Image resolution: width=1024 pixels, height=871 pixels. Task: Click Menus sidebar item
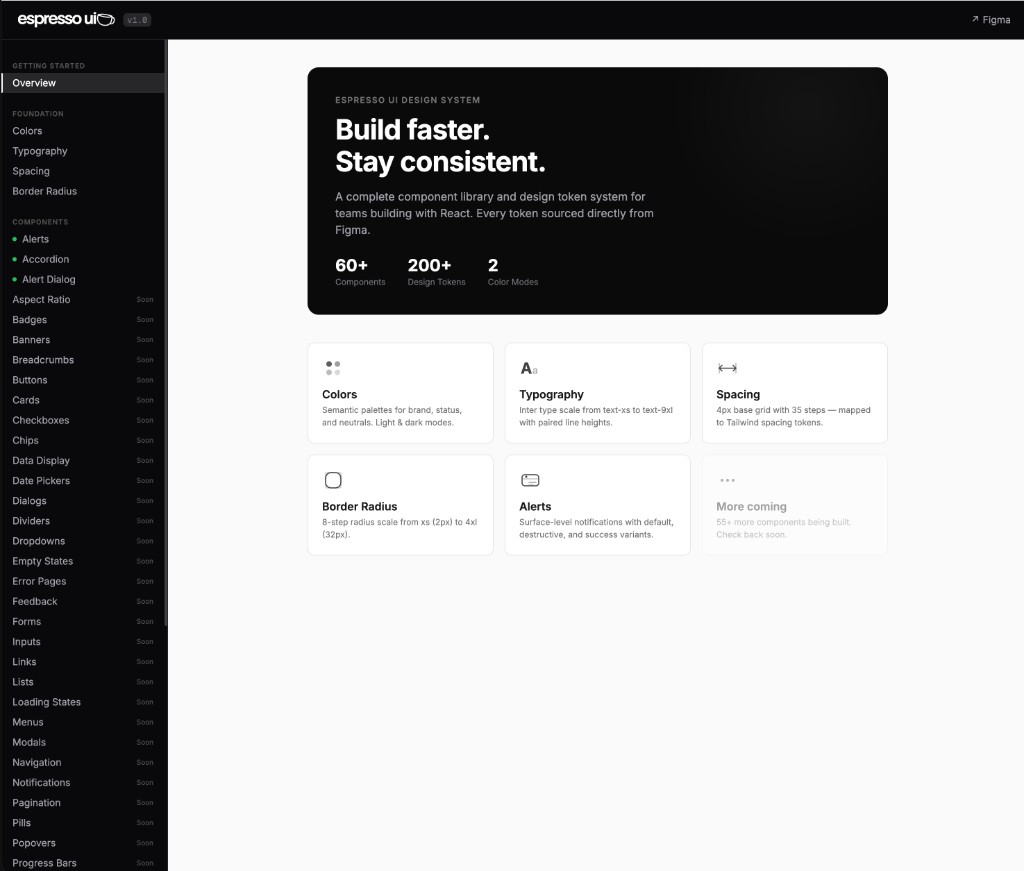point(83,722)
